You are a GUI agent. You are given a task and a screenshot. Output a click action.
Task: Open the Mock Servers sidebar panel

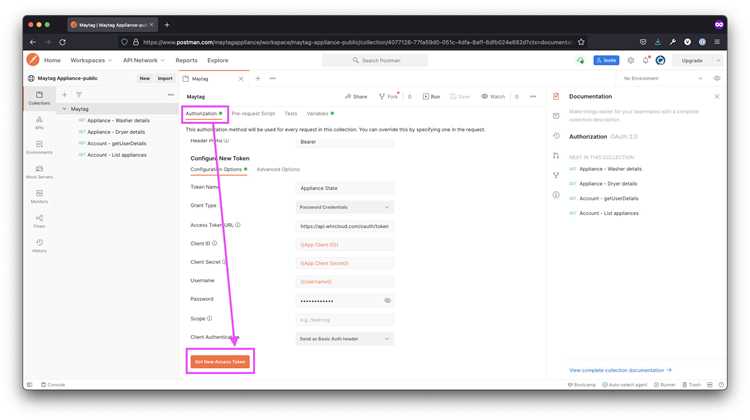click(x=39, y=172)
